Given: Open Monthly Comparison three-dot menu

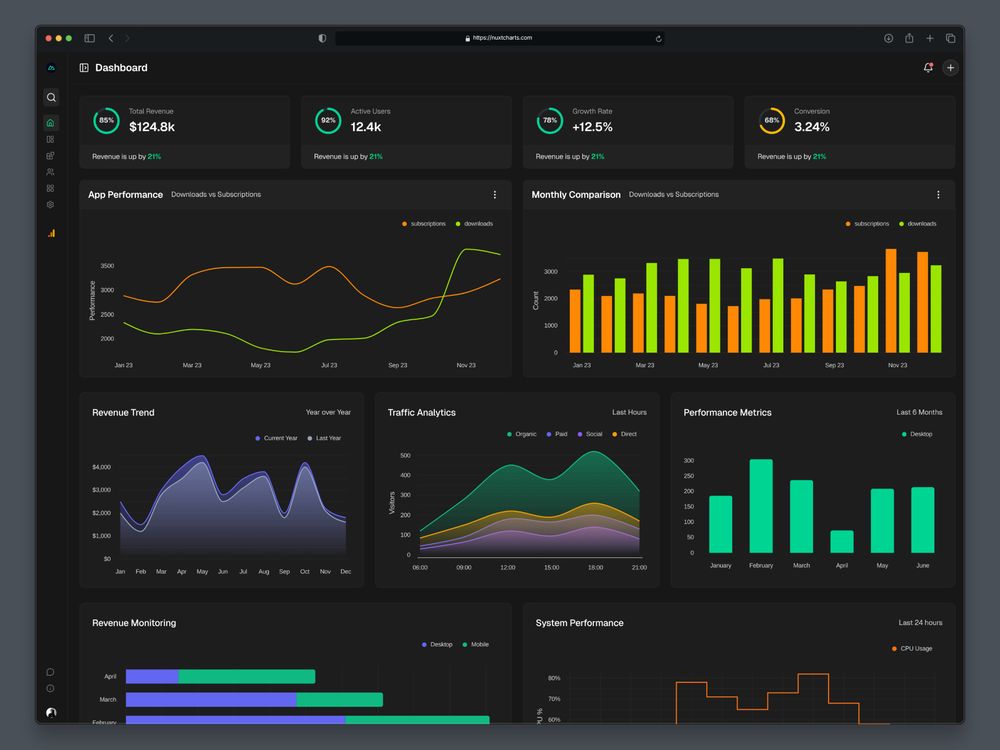Looking at the screenshot, I should pyautogui.click(x=938, y=195).
